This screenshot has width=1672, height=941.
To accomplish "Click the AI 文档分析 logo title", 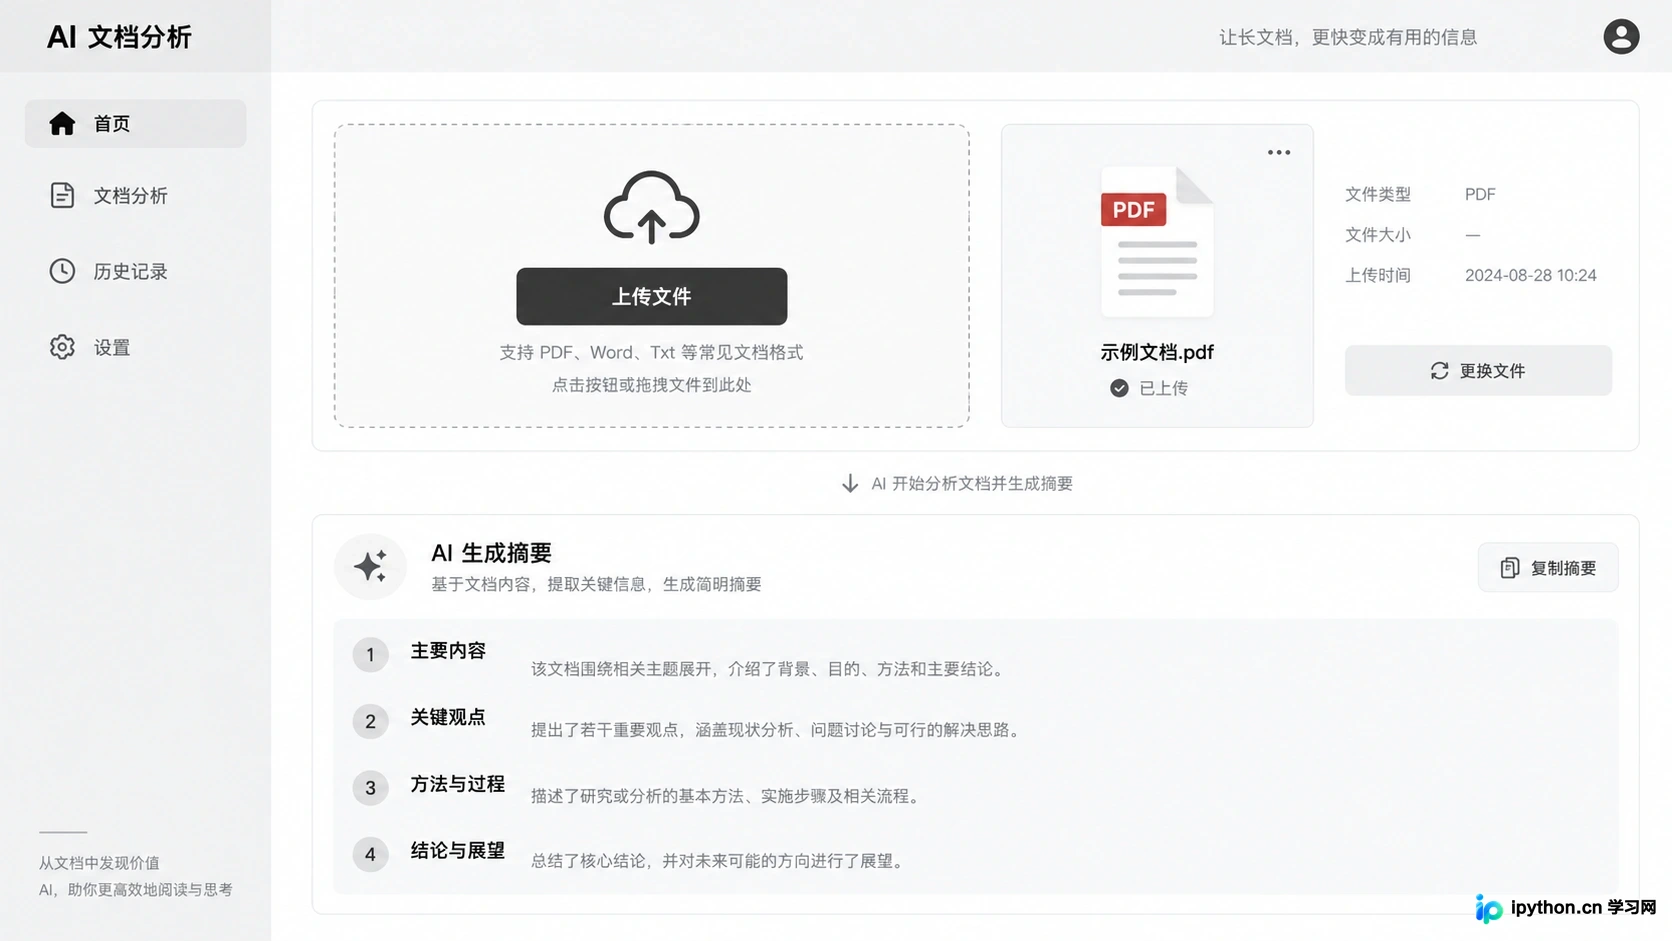I will 119,37.
